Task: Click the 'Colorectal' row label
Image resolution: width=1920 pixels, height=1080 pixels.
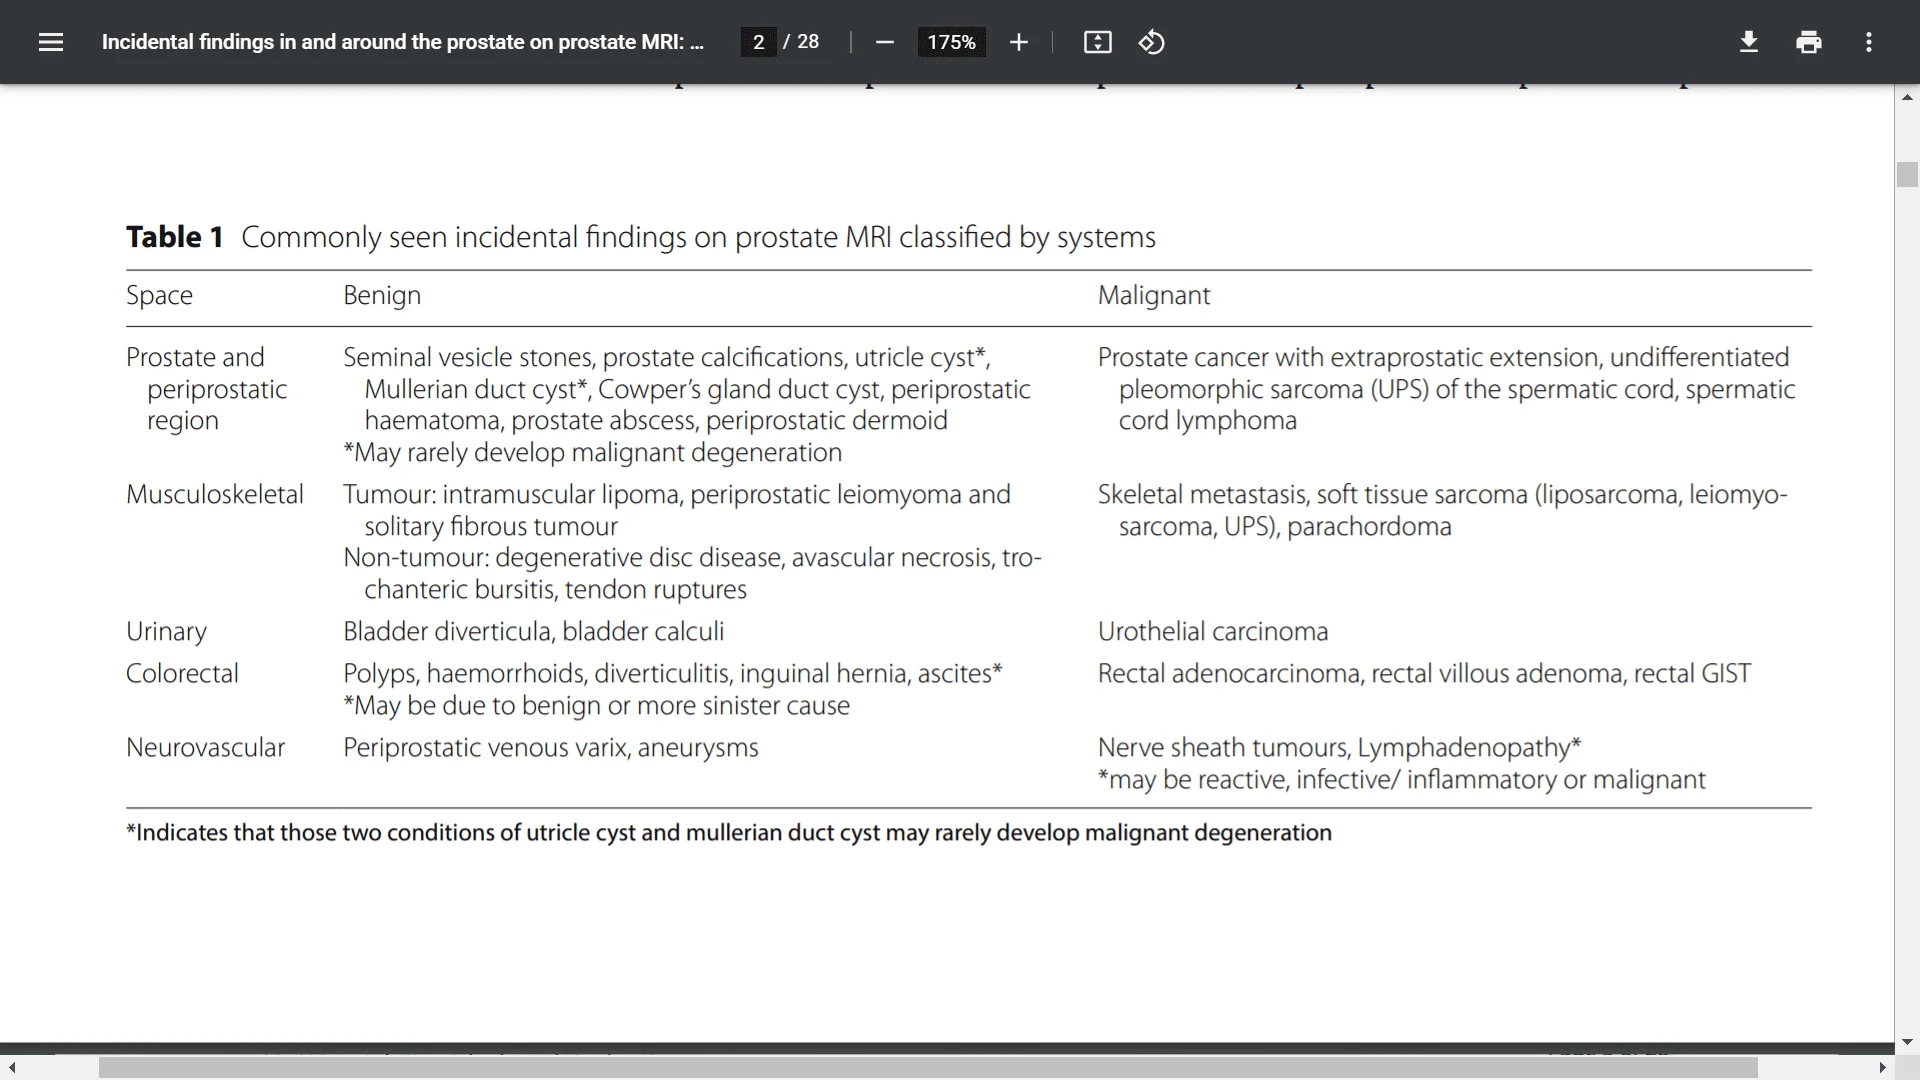Action: [182, 673]
